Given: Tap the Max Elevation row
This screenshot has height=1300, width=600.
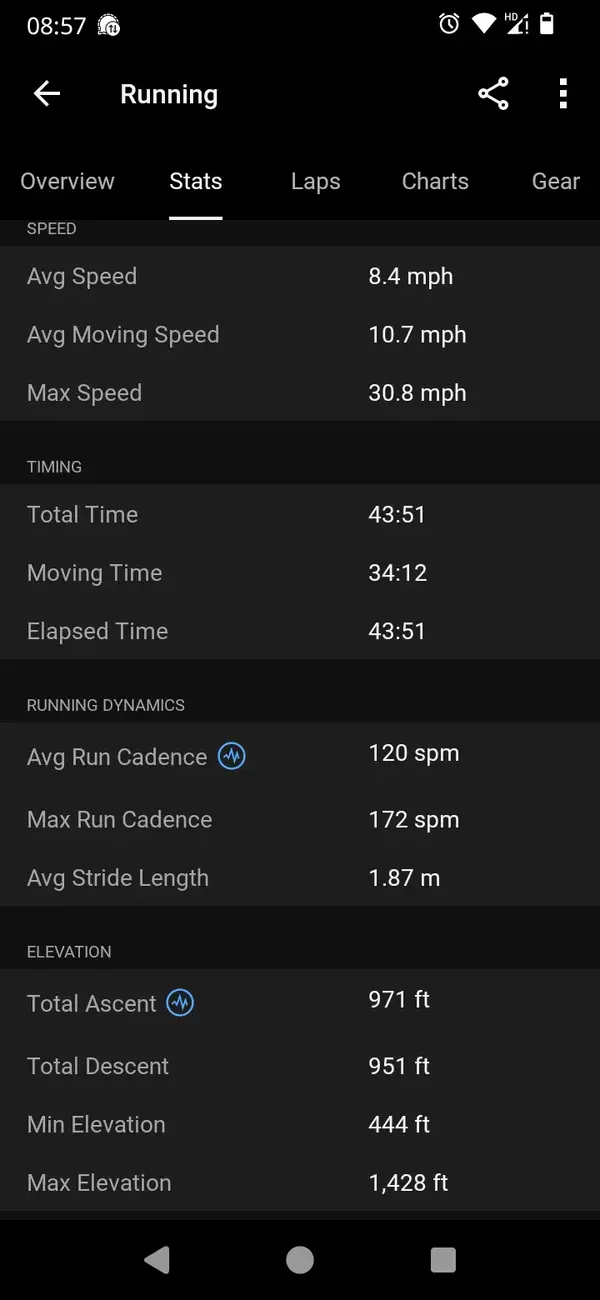Looking at the screenshot, I should [300, 1183].
